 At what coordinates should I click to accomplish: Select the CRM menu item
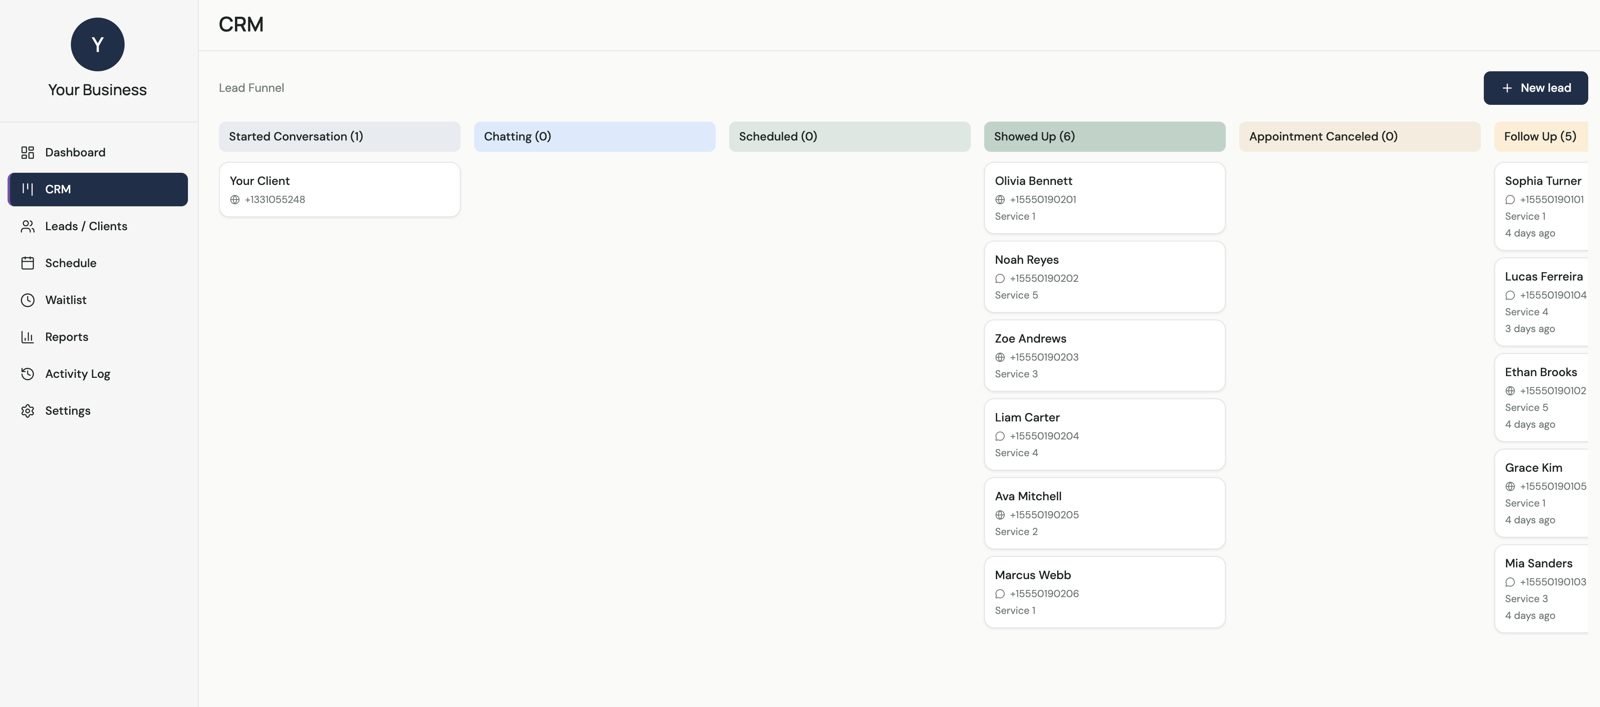point(98,189)
